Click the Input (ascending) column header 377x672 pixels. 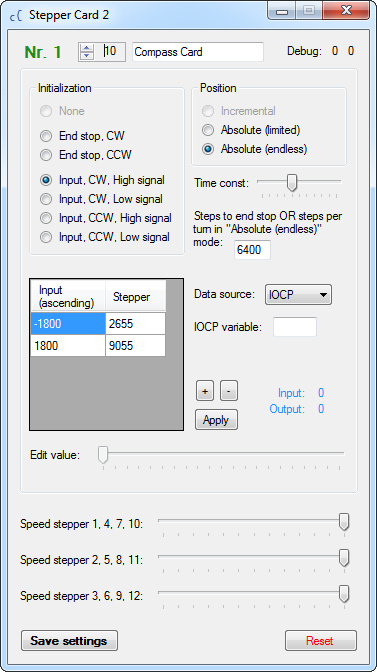coord(68,296)
